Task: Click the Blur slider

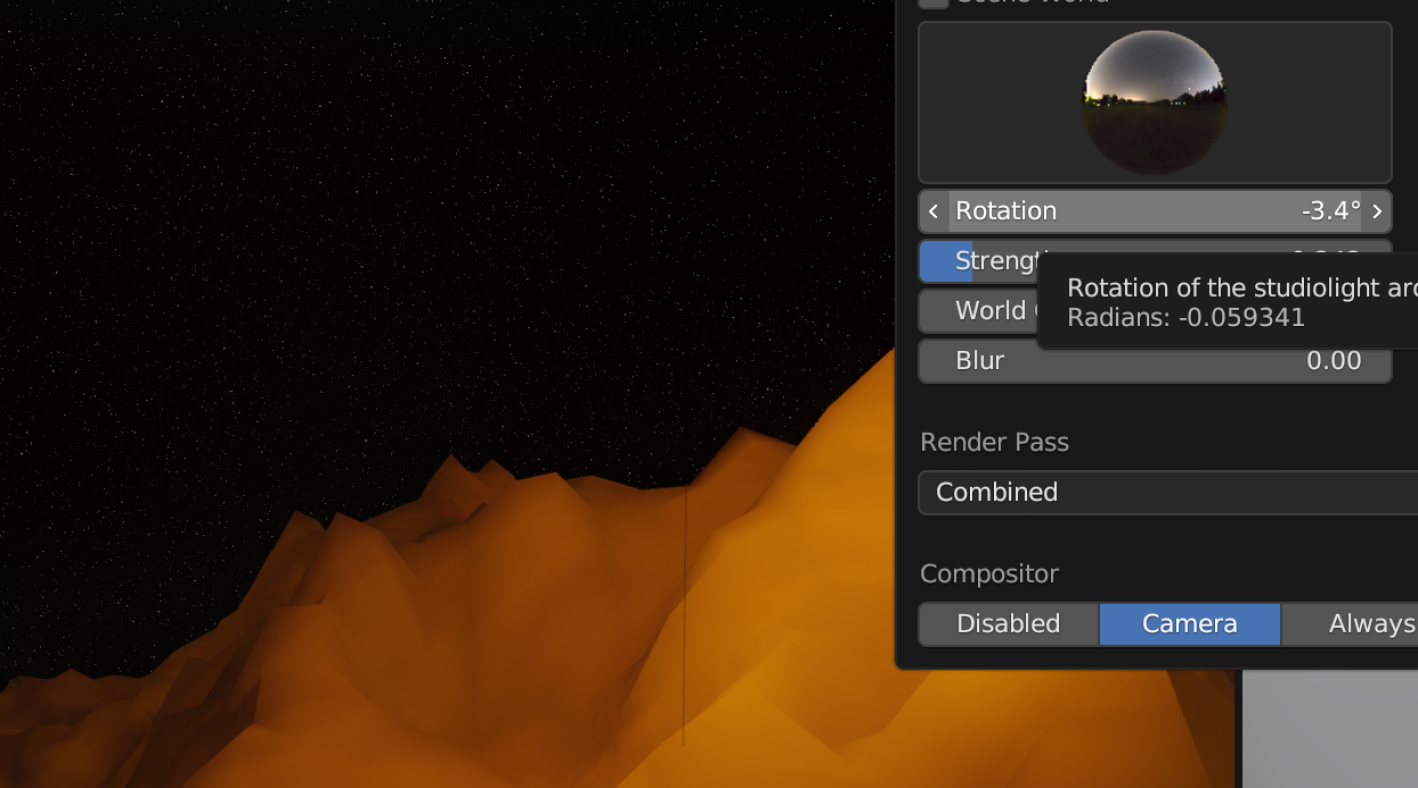Action: [1154, 361]
